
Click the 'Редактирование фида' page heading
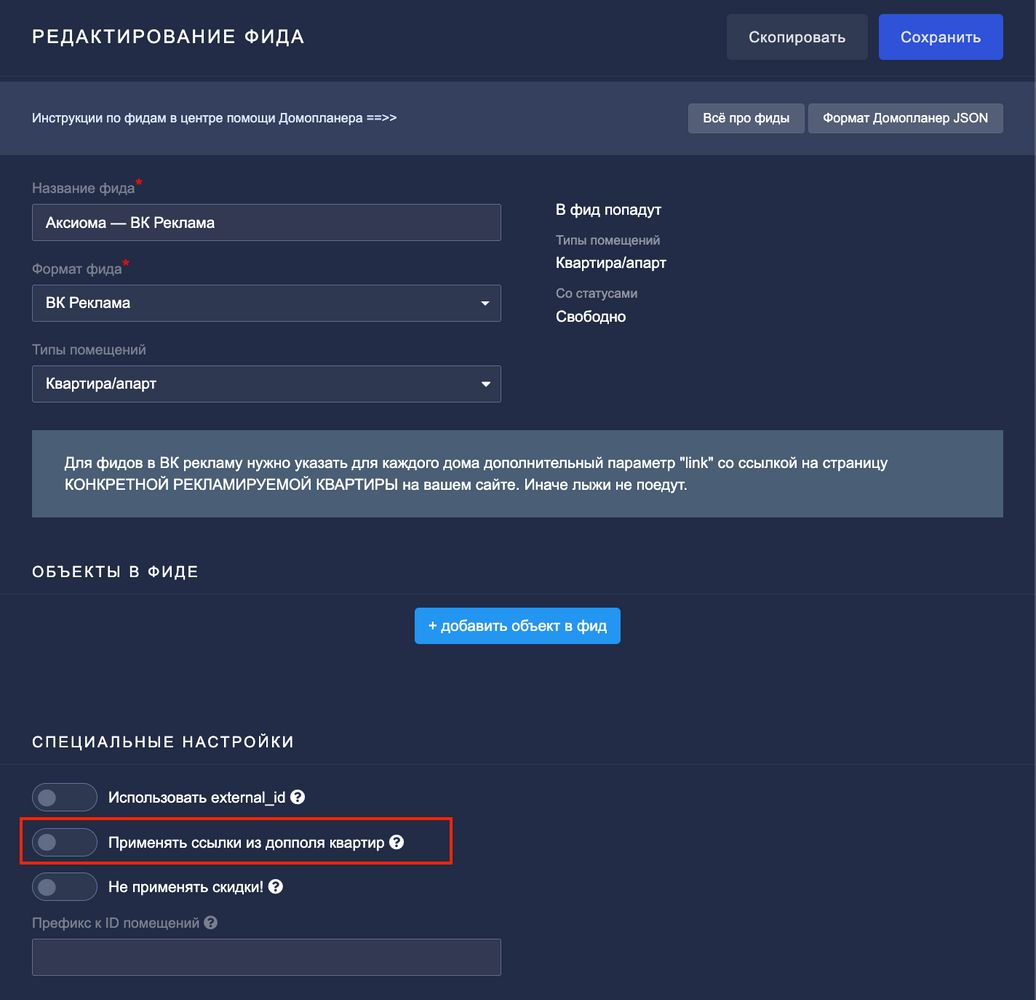[168, 37]
